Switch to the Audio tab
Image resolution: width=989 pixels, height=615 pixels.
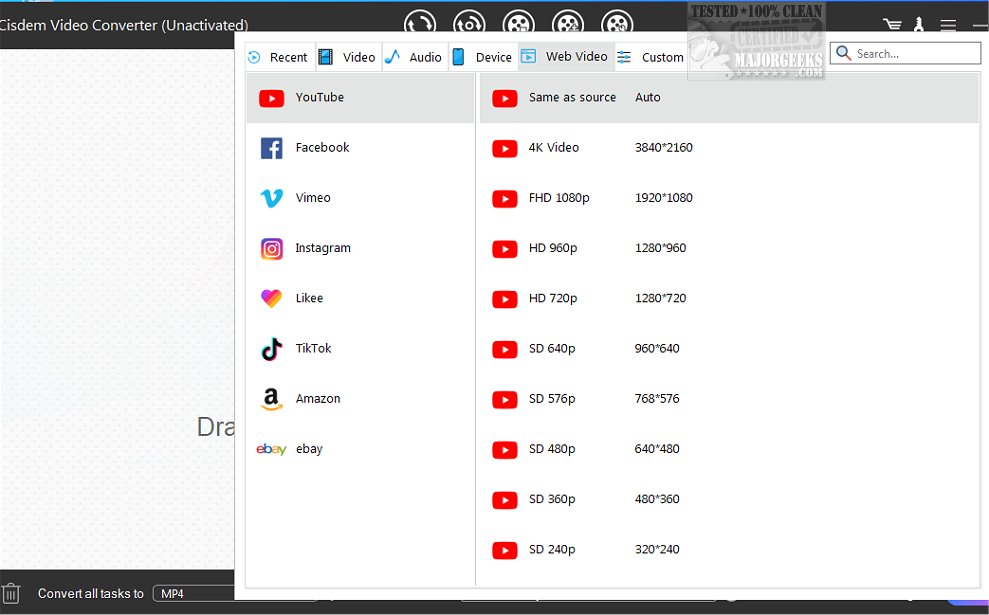tap(414, 57)
